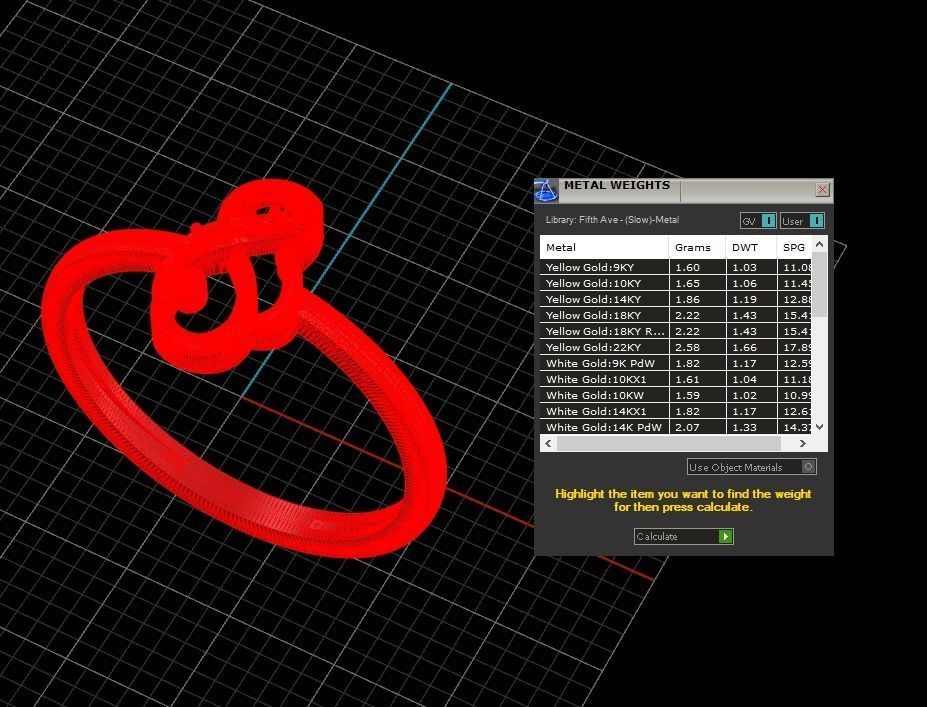Click the horizontal scrollbar thumb
Viewport: 927px width, 707px height.
[669, 443]
